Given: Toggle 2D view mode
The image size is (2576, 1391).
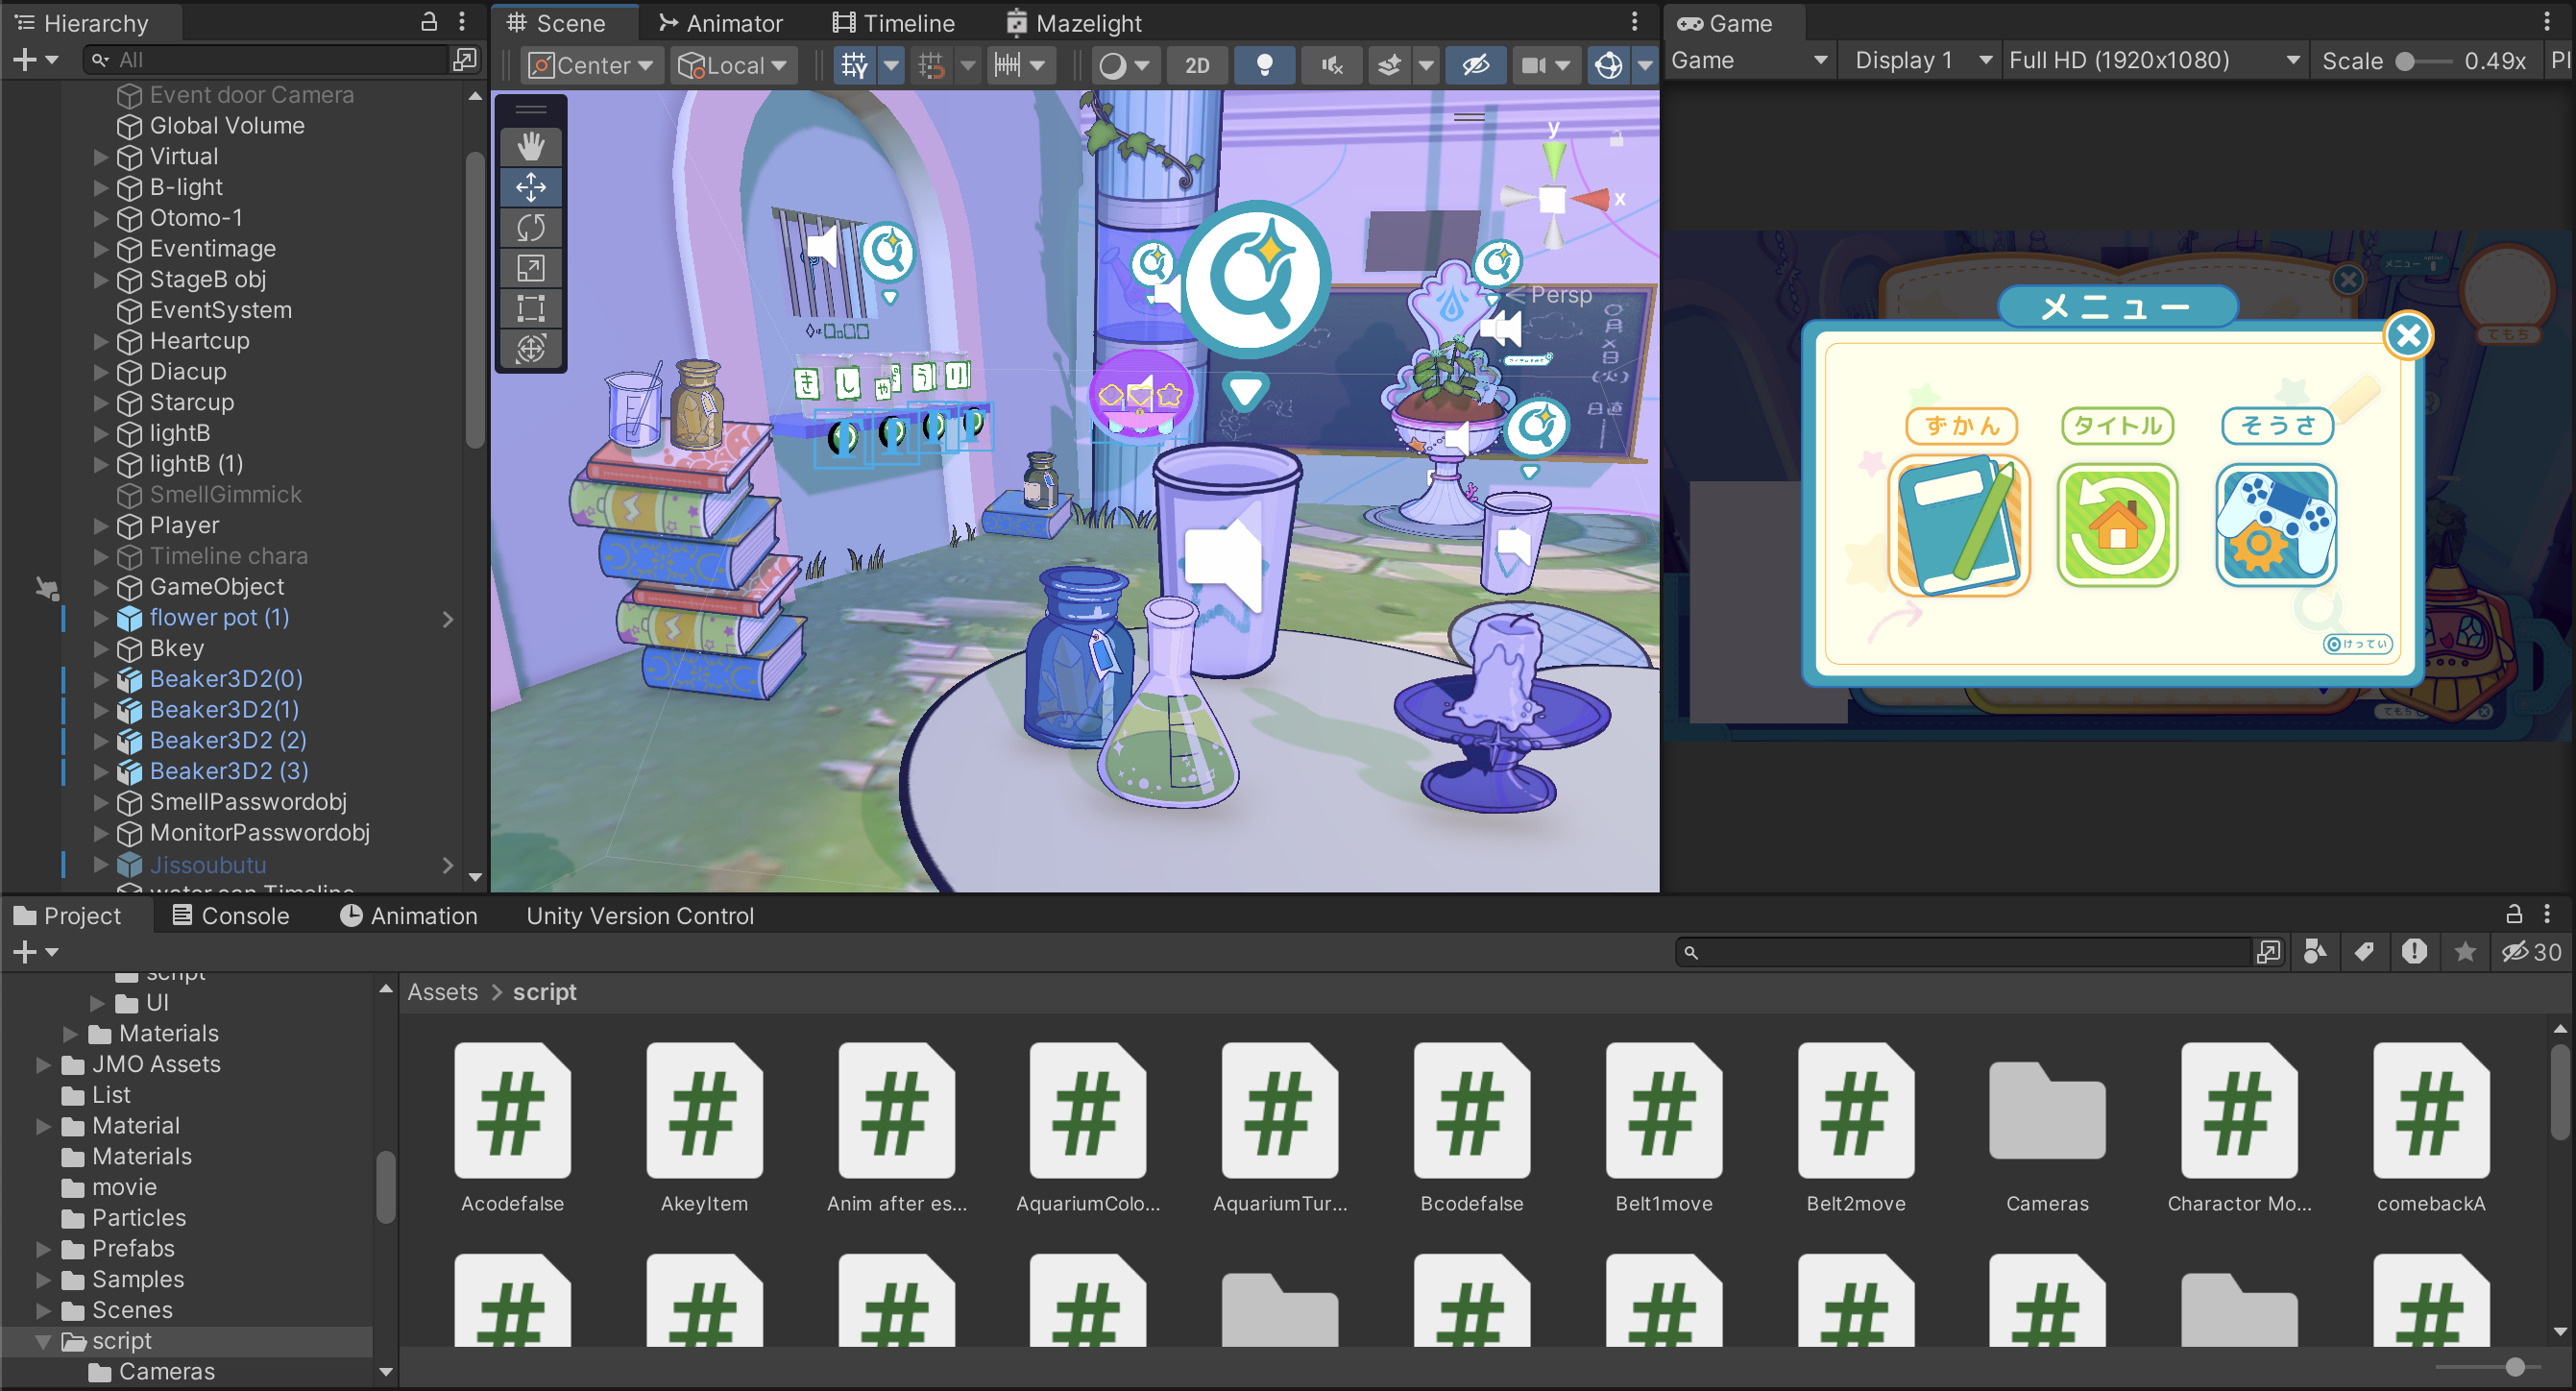Looking at the screenshot, I should (1197, 66).
